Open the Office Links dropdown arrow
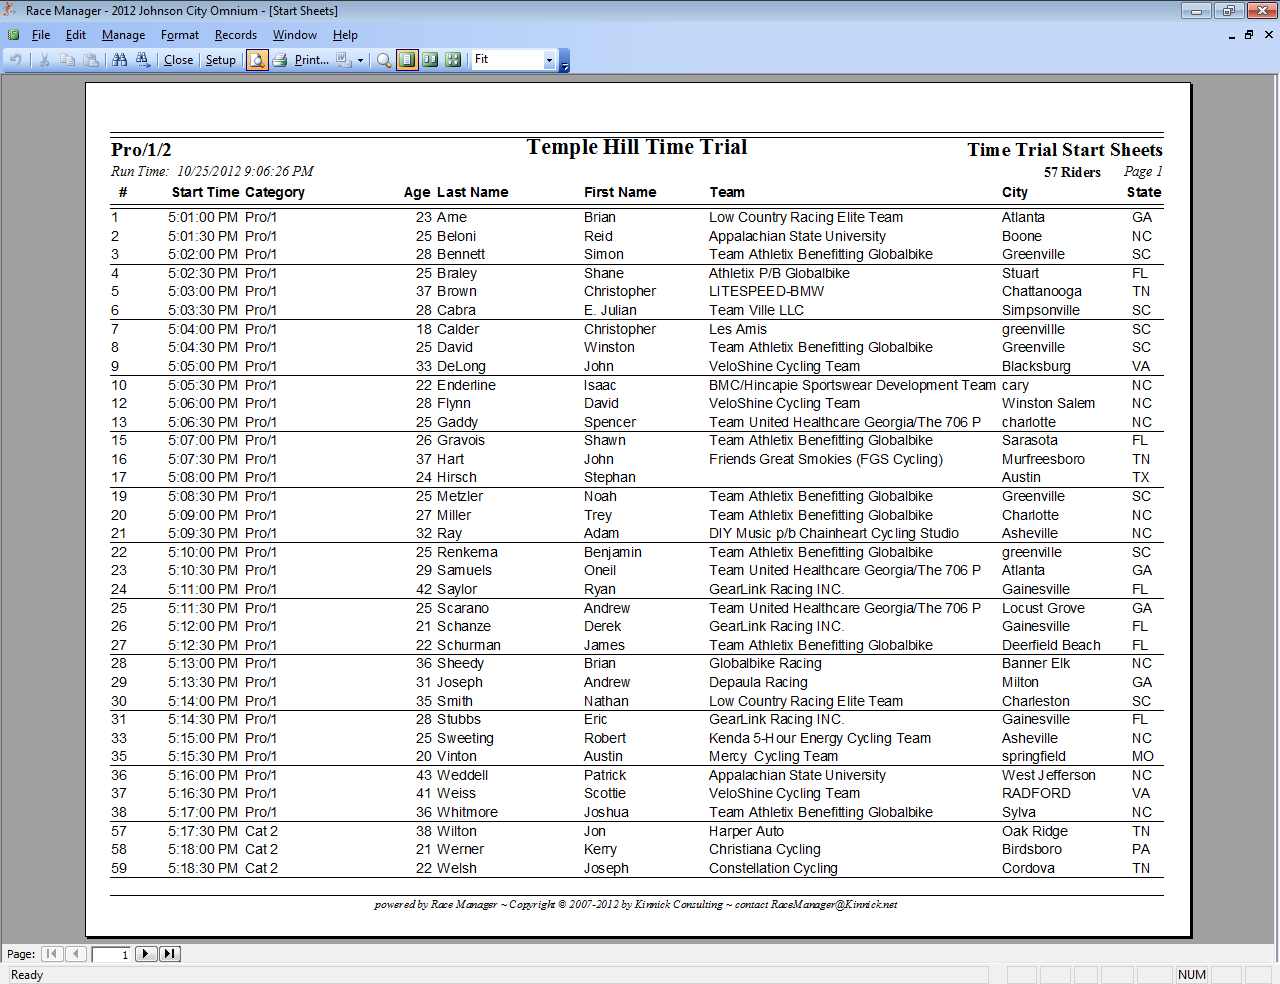Screen dimensions: 1280x984 tap(361, 60)
